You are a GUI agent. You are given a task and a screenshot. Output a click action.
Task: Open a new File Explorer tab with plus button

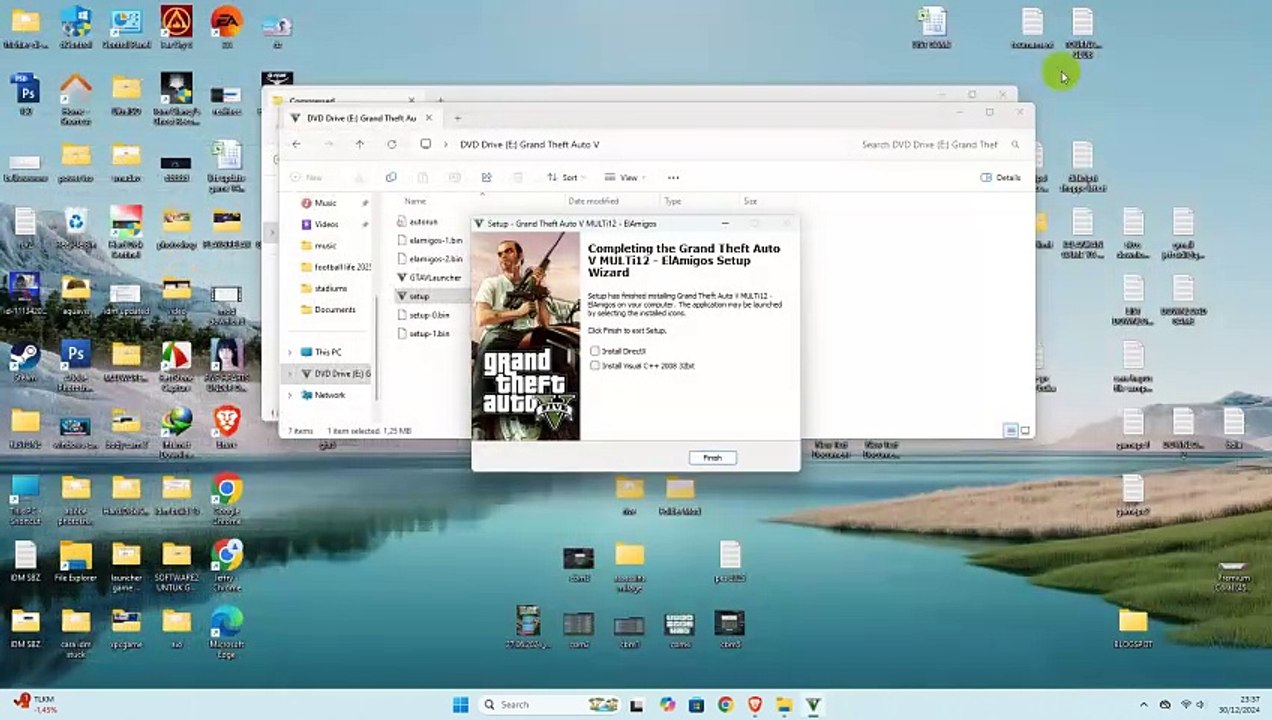click(458, 118)
